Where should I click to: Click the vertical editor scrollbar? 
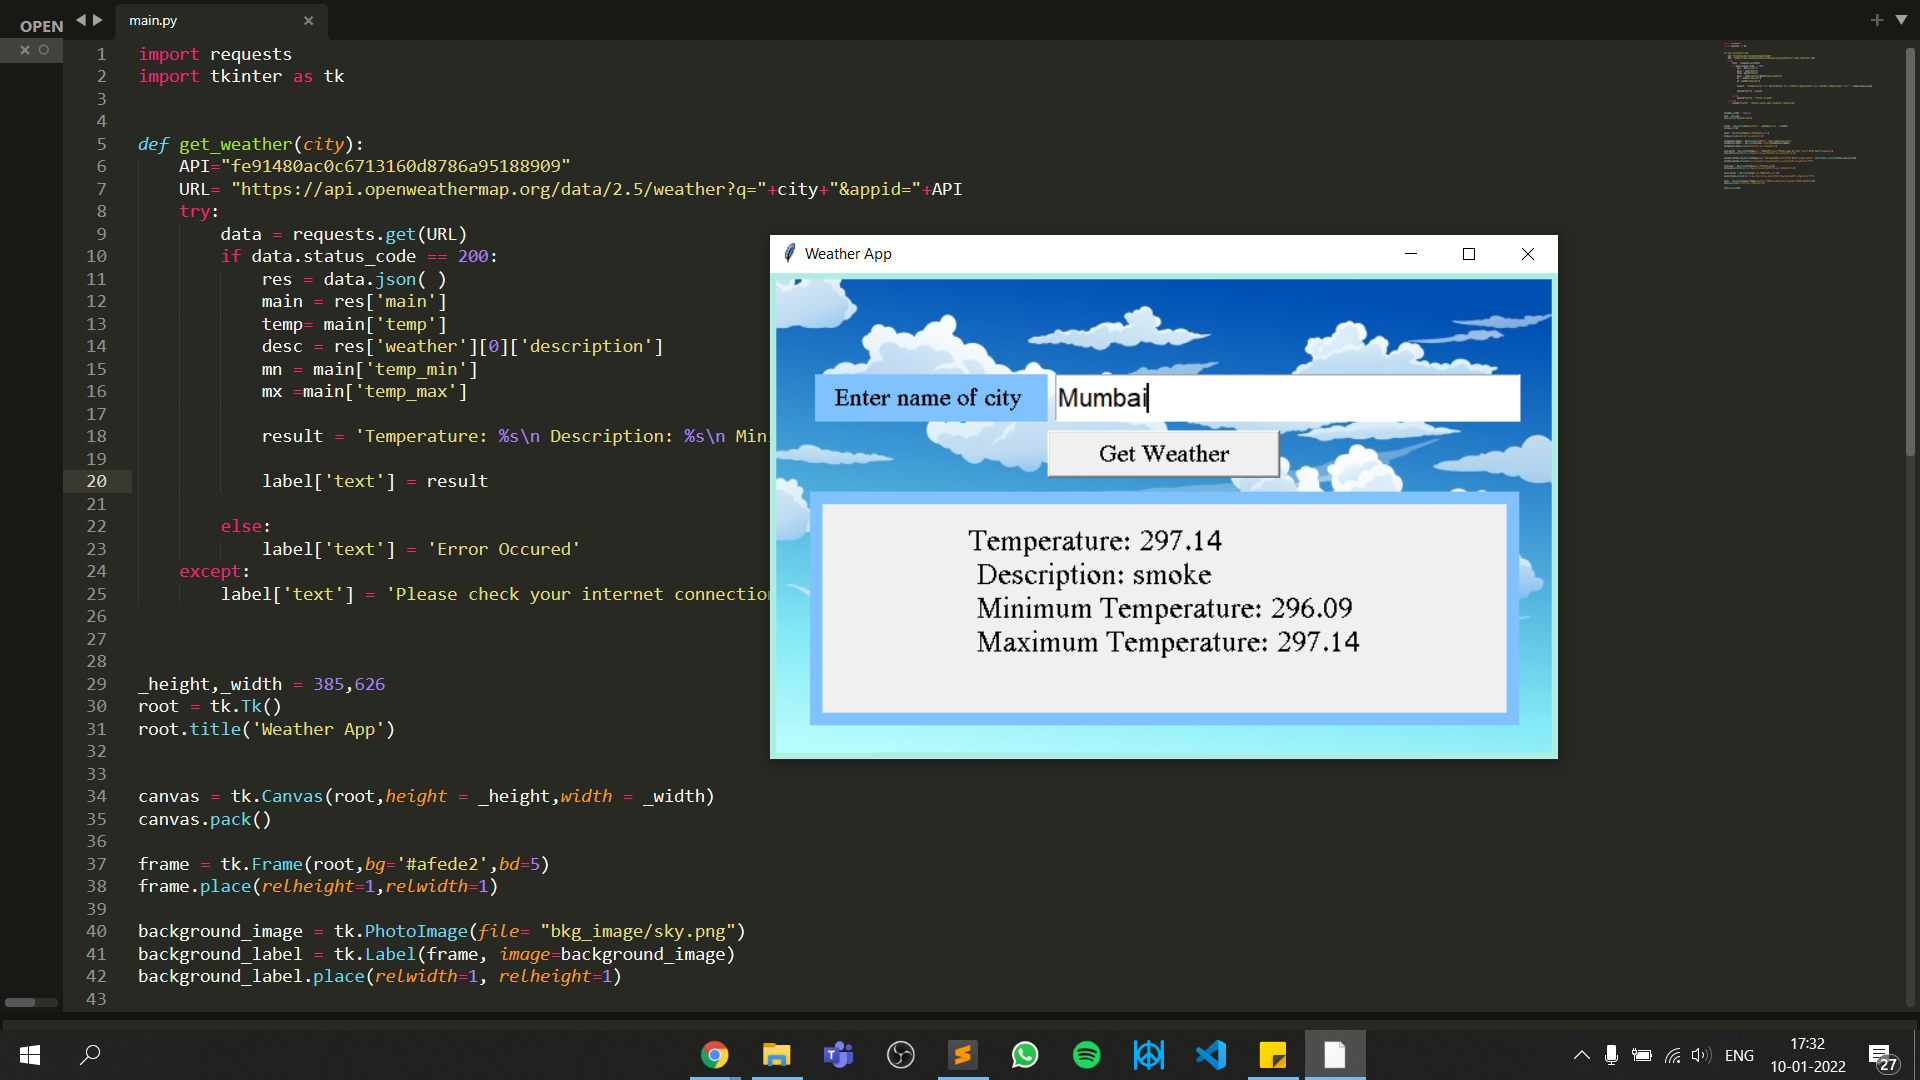[1910, 250]
